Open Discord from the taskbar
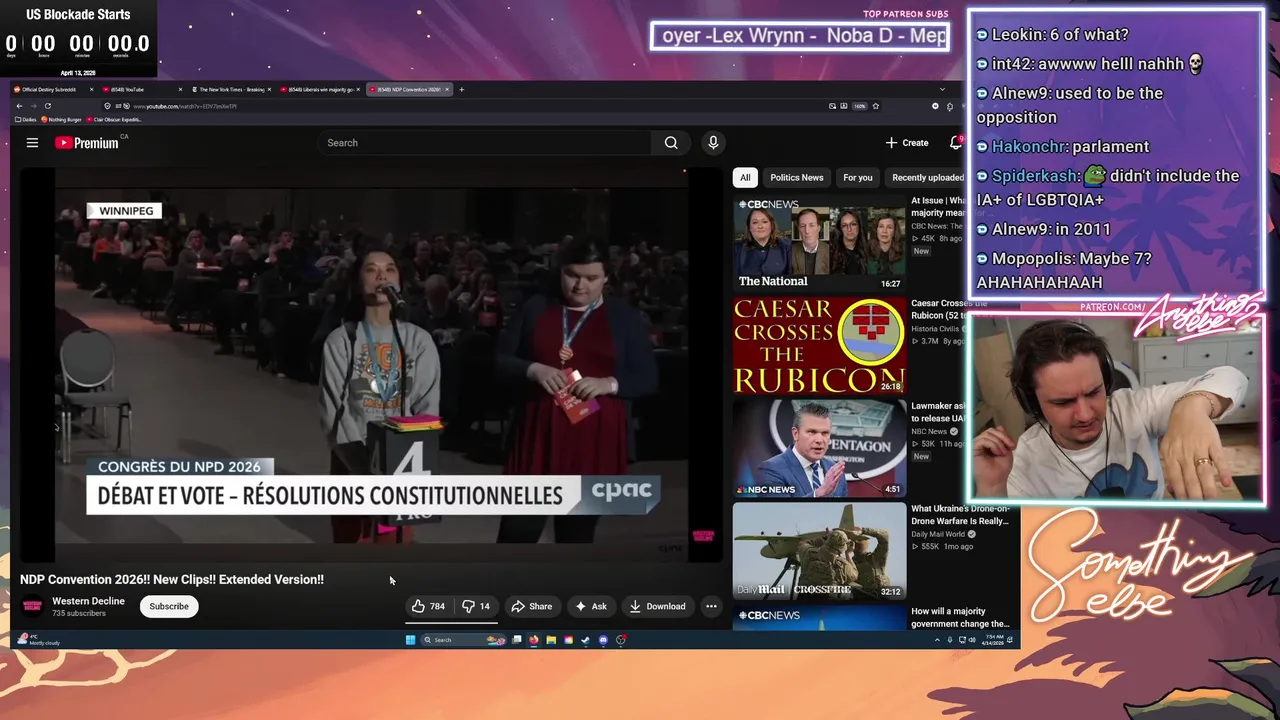The width and height of the screenshot is (1280, 720). point(603,640)
